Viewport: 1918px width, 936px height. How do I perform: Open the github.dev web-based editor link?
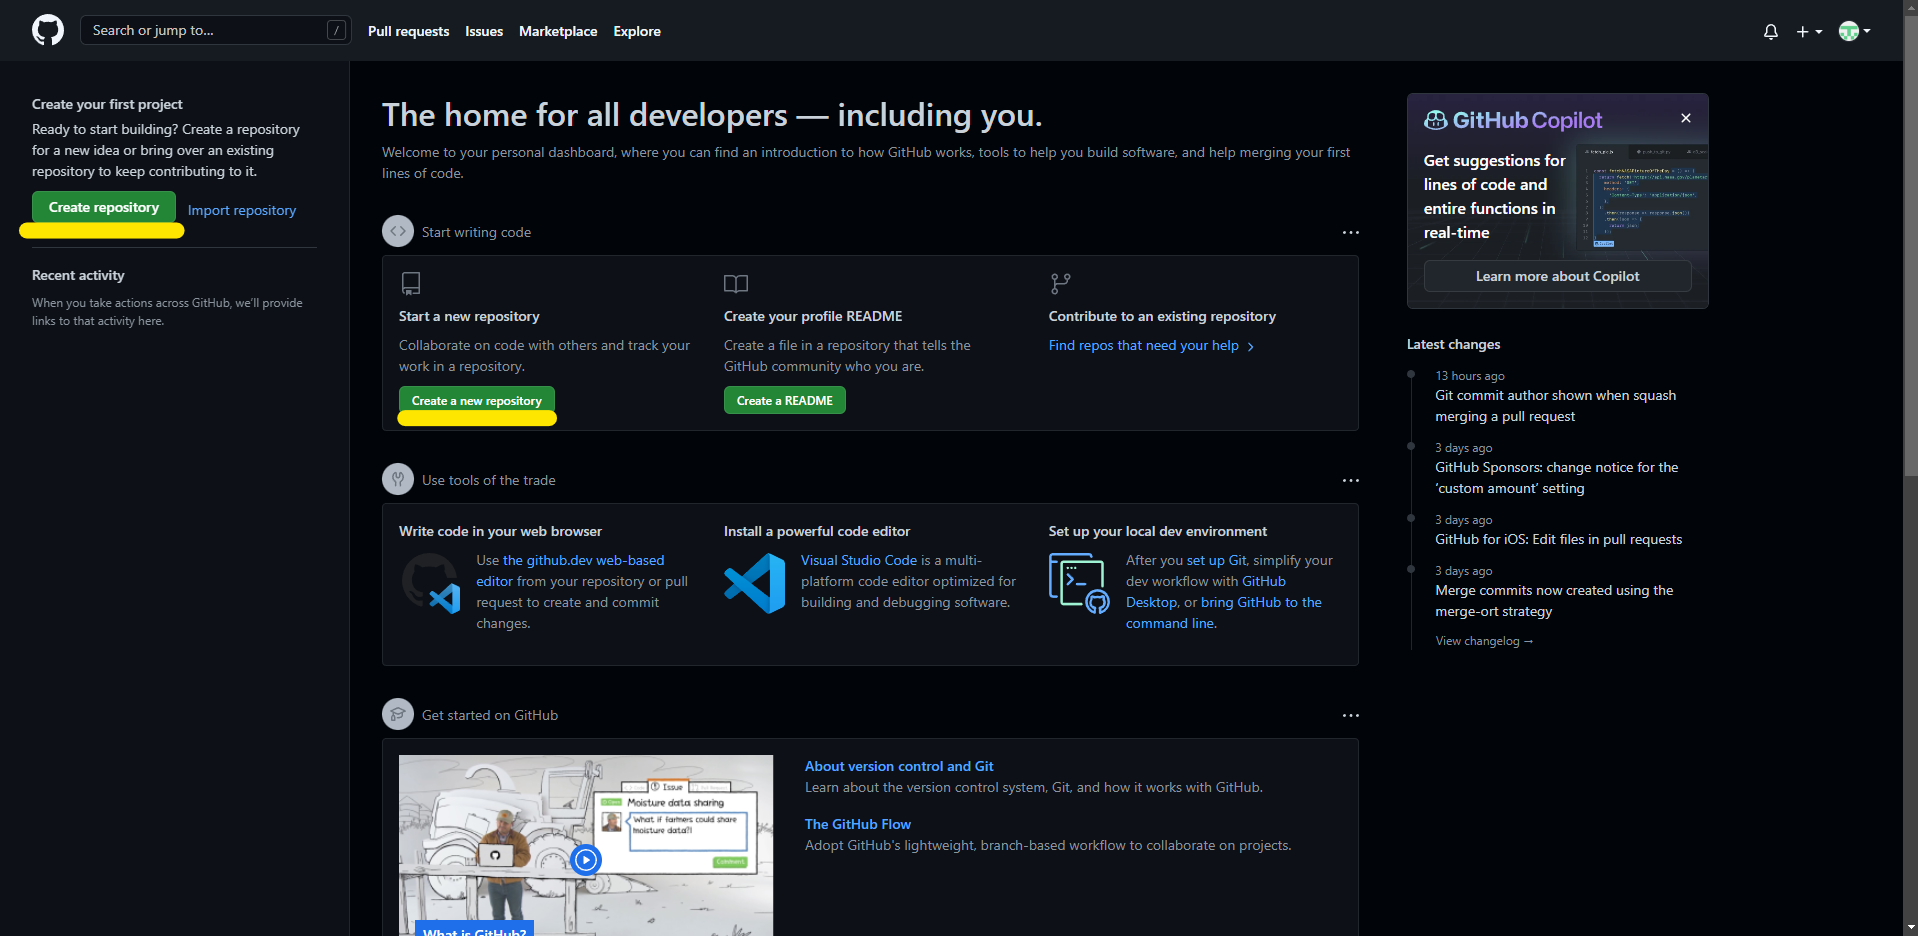570,570
